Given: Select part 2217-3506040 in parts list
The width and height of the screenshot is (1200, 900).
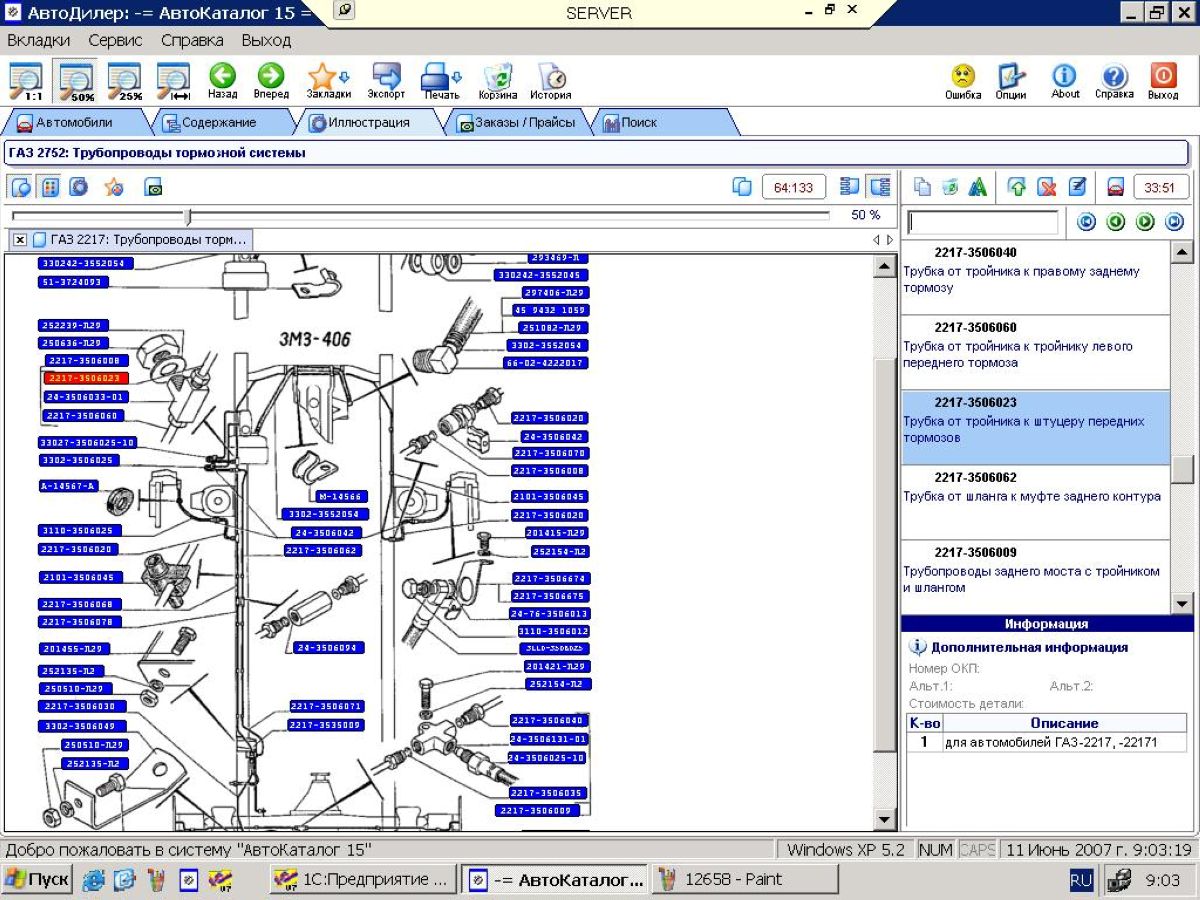Looking at the screenshot, I should [x=1034, y=278].
